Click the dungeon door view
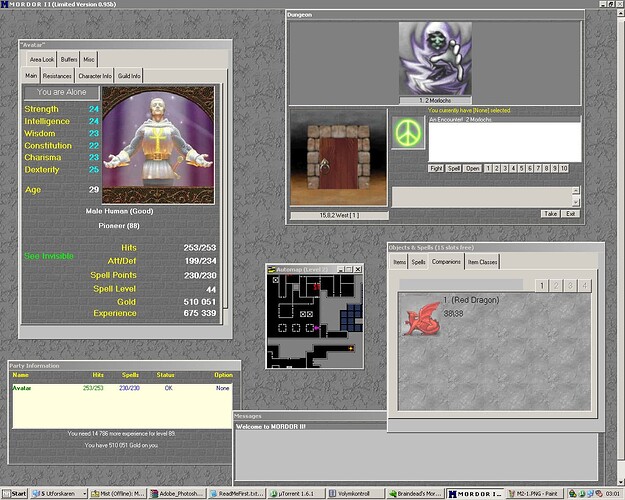The width and height of the screenshot is (625, 500). 338,158
